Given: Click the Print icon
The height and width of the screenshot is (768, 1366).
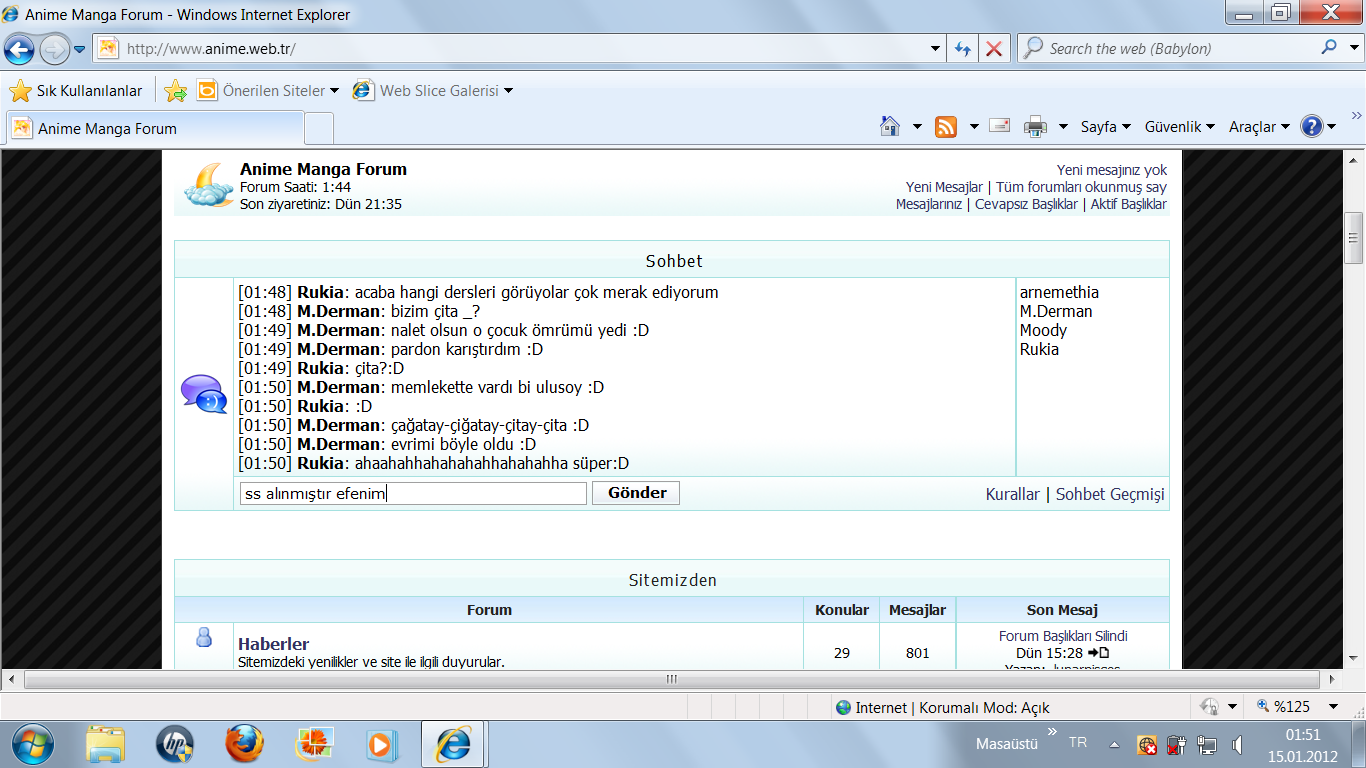Looking at the screenshot, I should click(x=1035, y=127).
